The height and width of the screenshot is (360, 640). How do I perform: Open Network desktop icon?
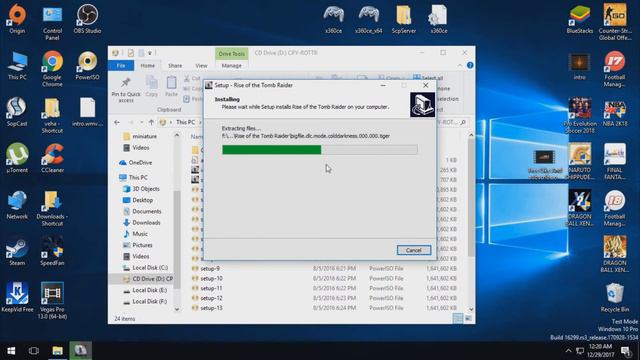pyautogui.click(x=17, y=205)
